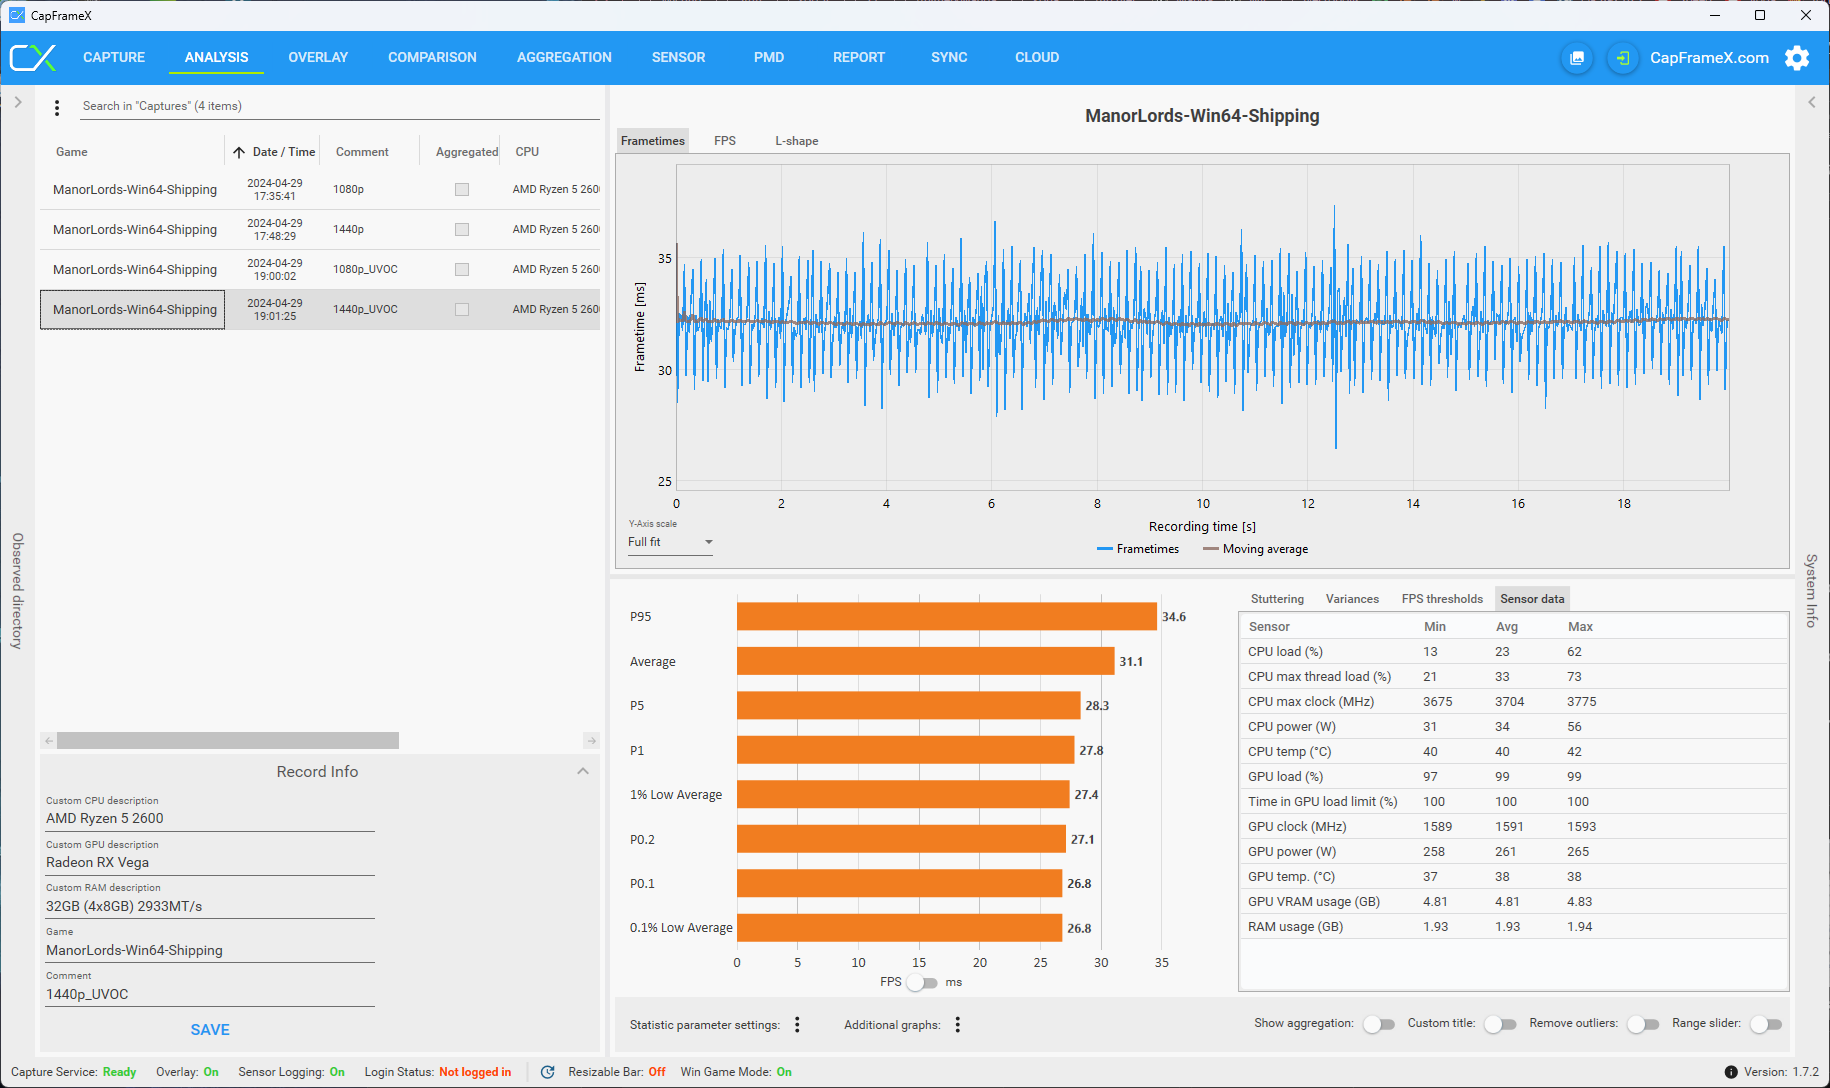This screenshot has width=1830, height=1088.
Task: Select the ANALYSIS tab
Action: tap(217, 58)
